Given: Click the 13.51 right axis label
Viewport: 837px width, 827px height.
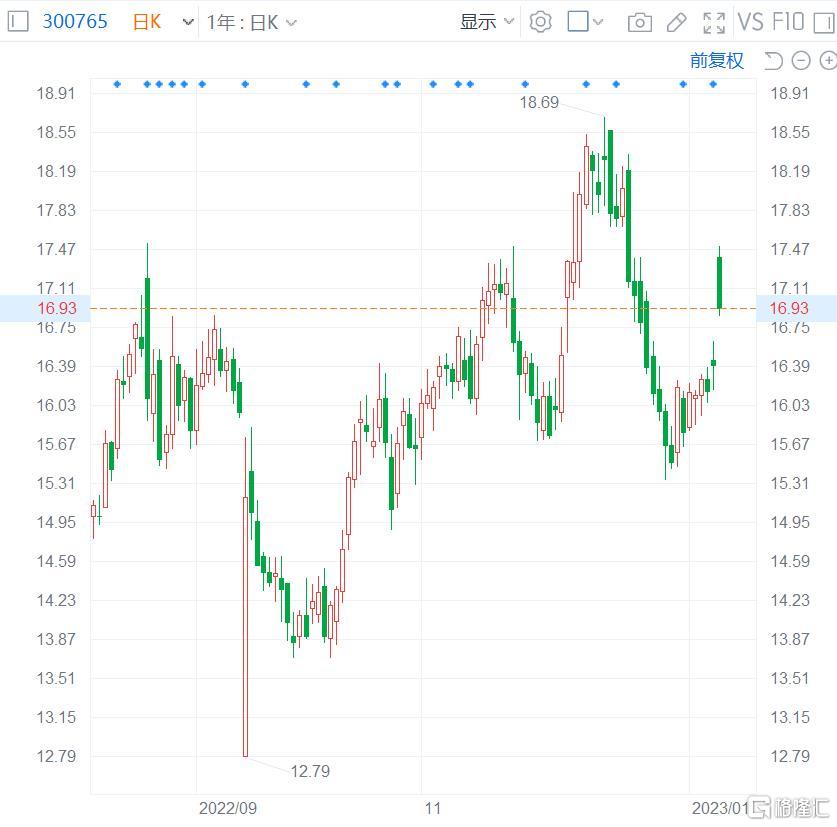Looking at the screenshot, I should pyautogui.click(x=789, y=678).
